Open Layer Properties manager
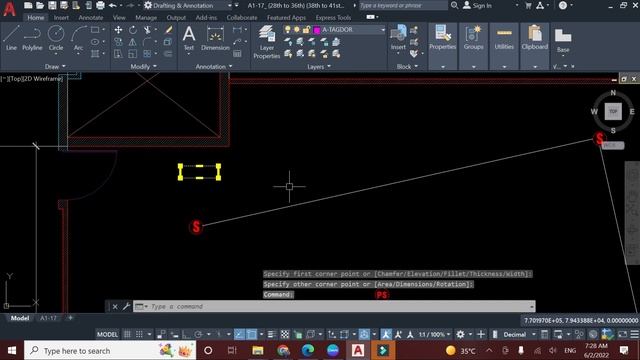The width and height of the screenshot is (640, 360). 267,42
